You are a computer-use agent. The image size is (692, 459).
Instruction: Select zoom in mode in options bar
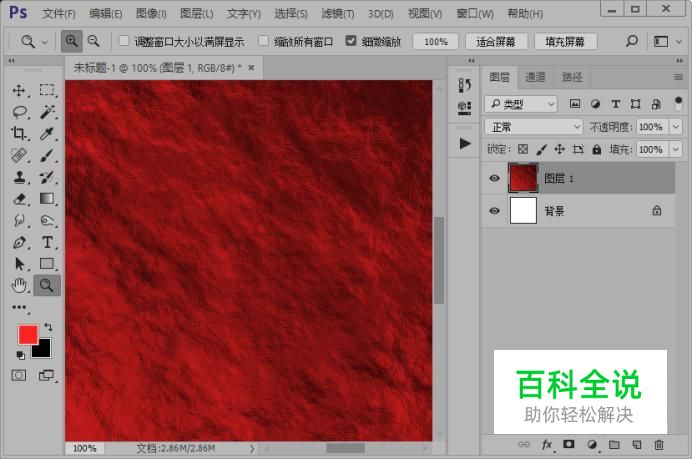point(71,41)
